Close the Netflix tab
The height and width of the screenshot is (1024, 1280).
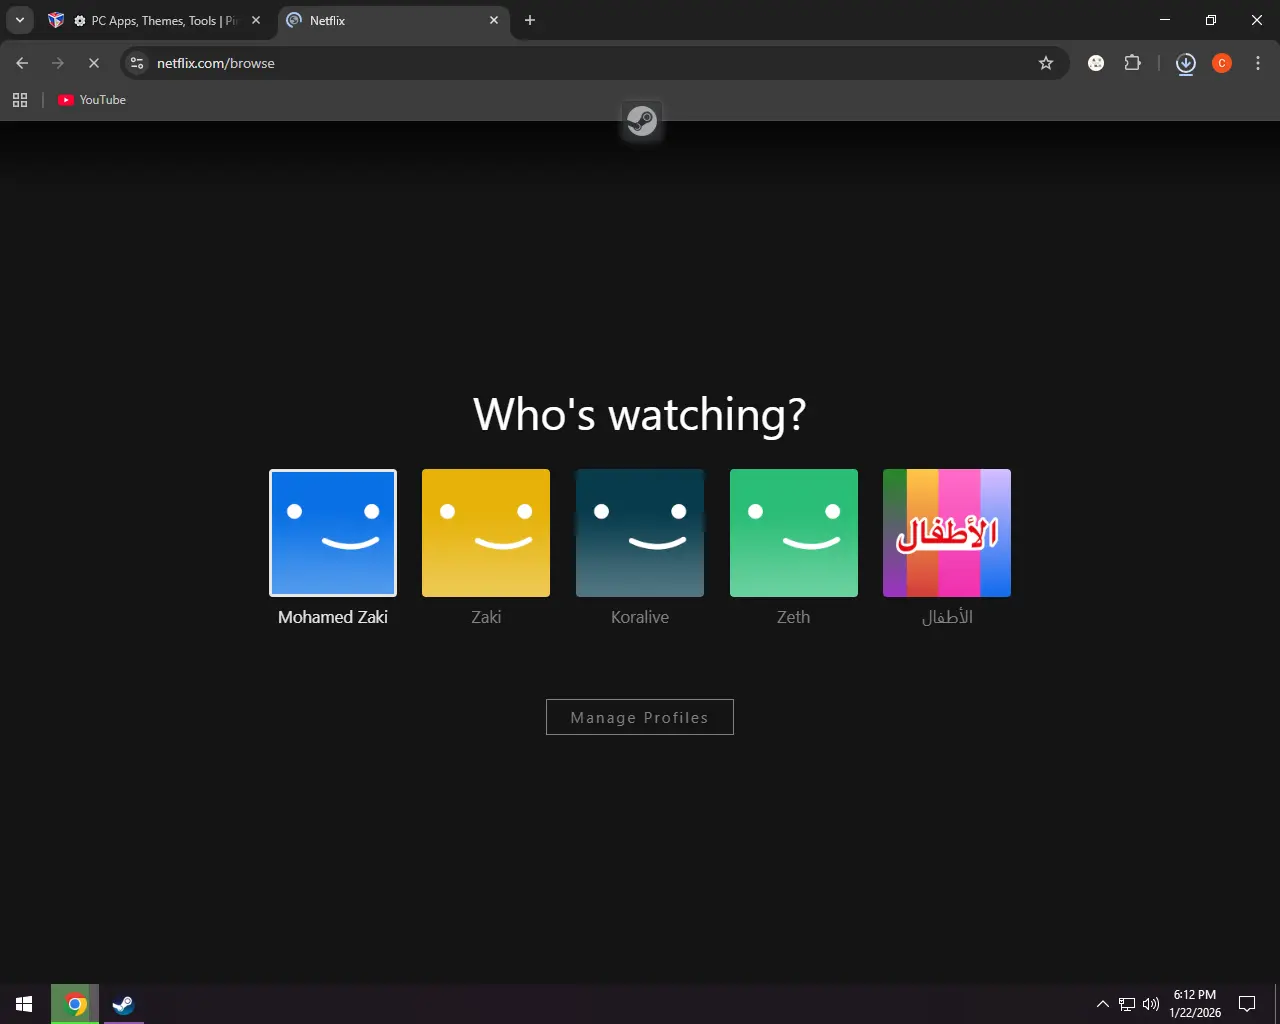click(x=494, y=20)
